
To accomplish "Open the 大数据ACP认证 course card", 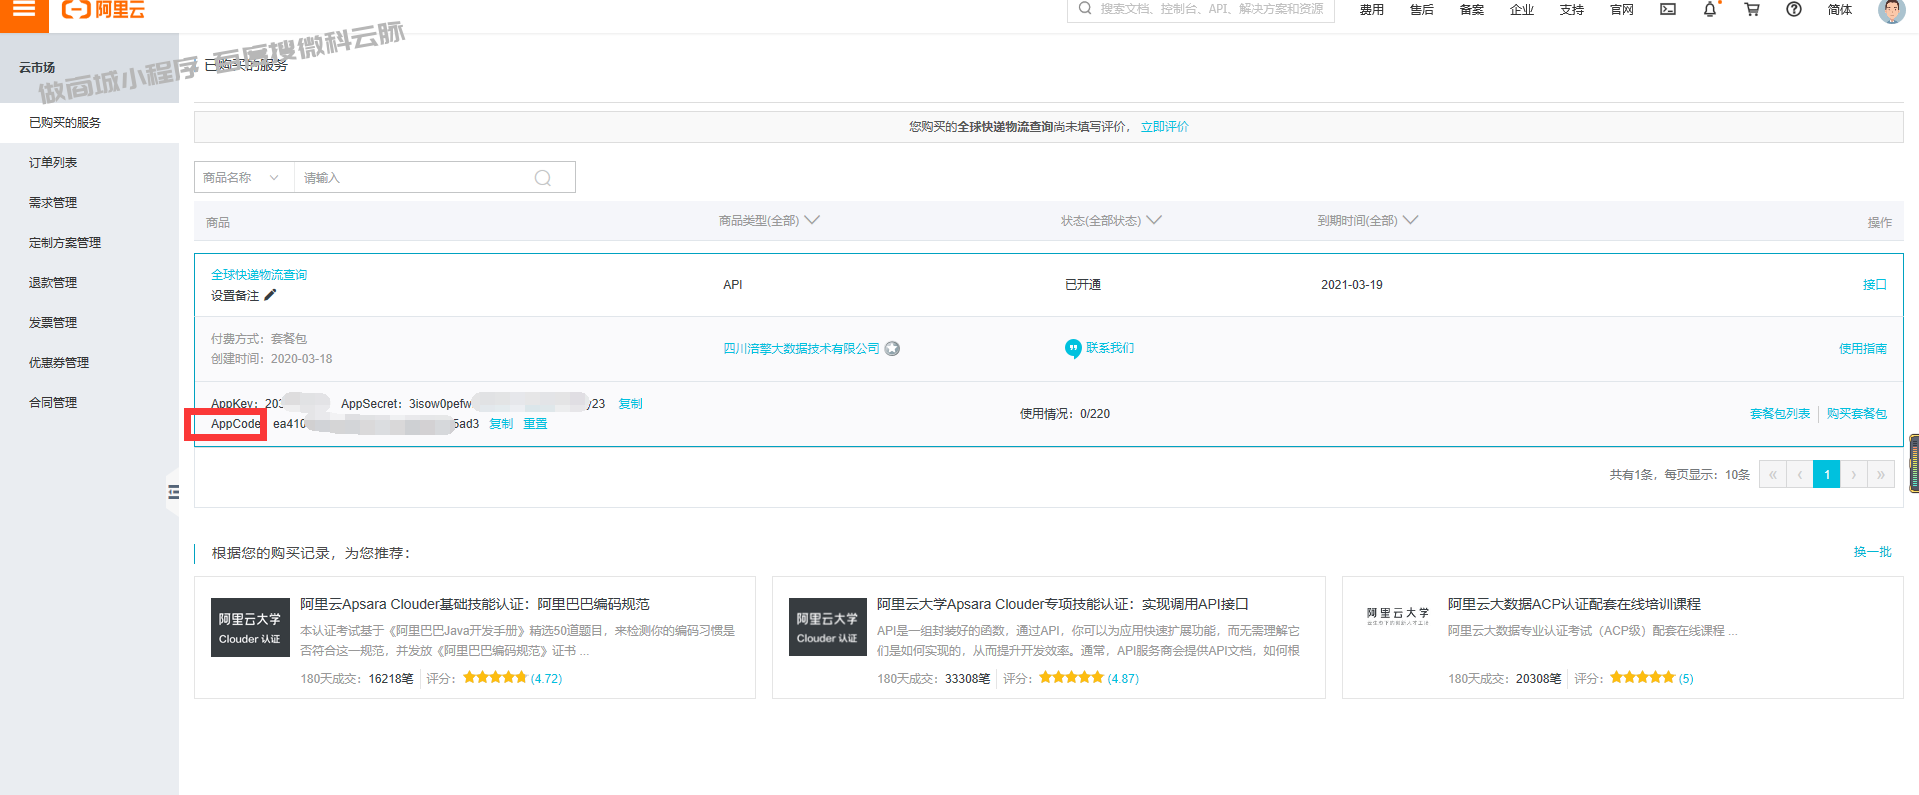I will coord(1622,638).
